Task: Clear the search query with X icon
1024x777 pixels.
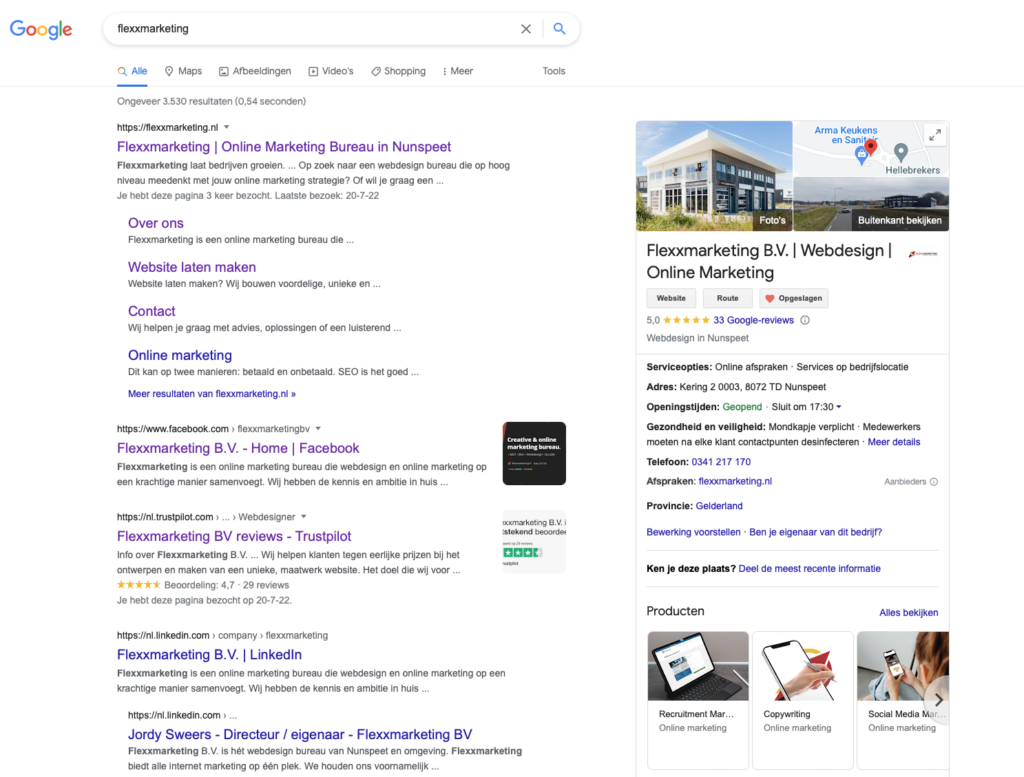Action: [526, 29]
